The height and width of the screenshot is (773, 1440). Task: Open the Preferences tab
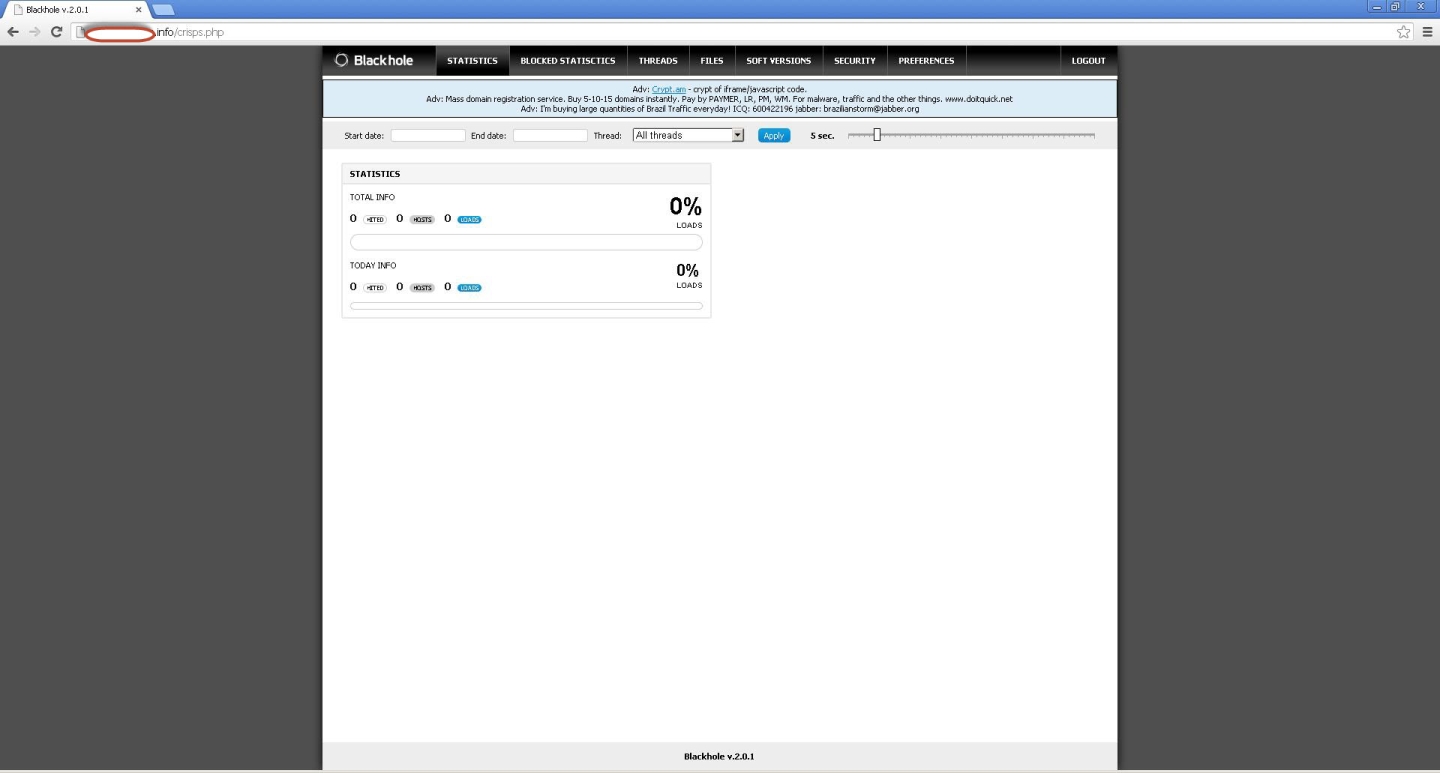pos(926,61)
